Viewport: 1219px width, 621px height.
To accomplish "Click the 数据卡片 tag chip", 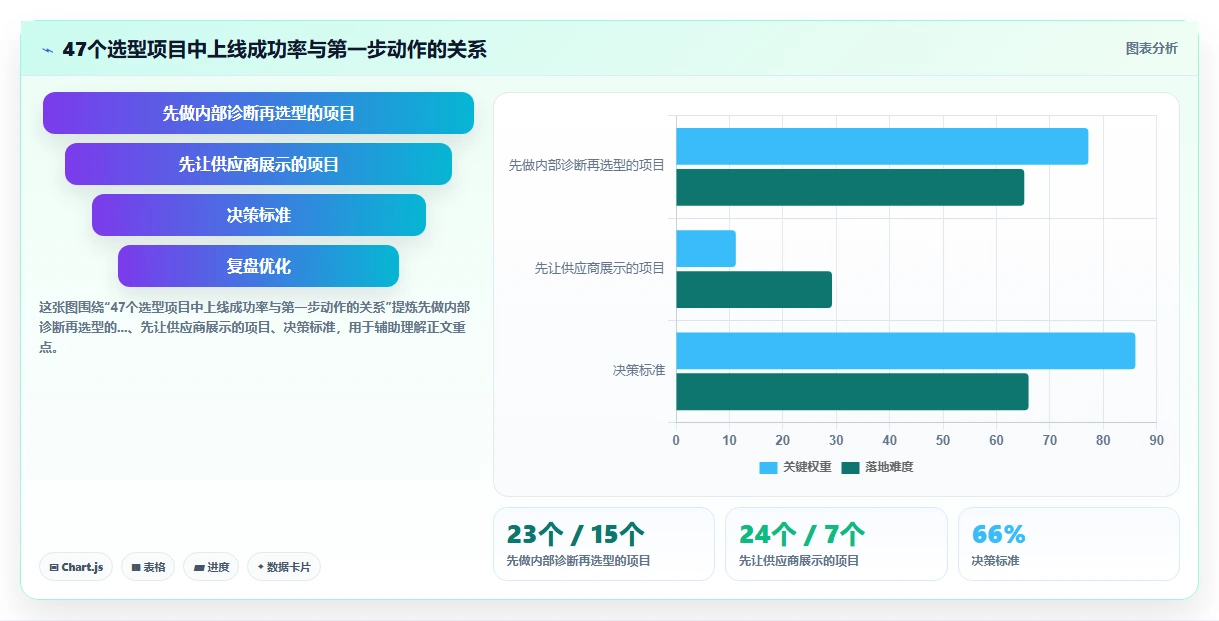I will [283, 567].
